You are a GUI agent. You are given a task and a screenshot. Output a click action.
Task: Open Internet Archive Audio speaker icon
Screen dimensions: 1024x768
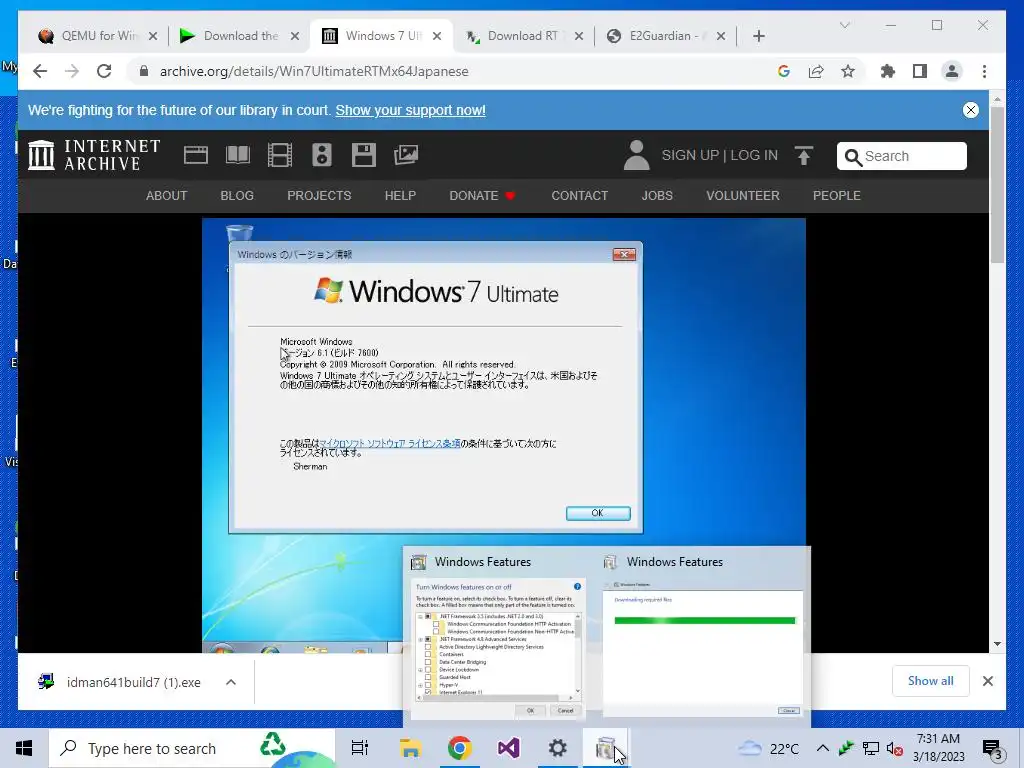pos(322,155)
